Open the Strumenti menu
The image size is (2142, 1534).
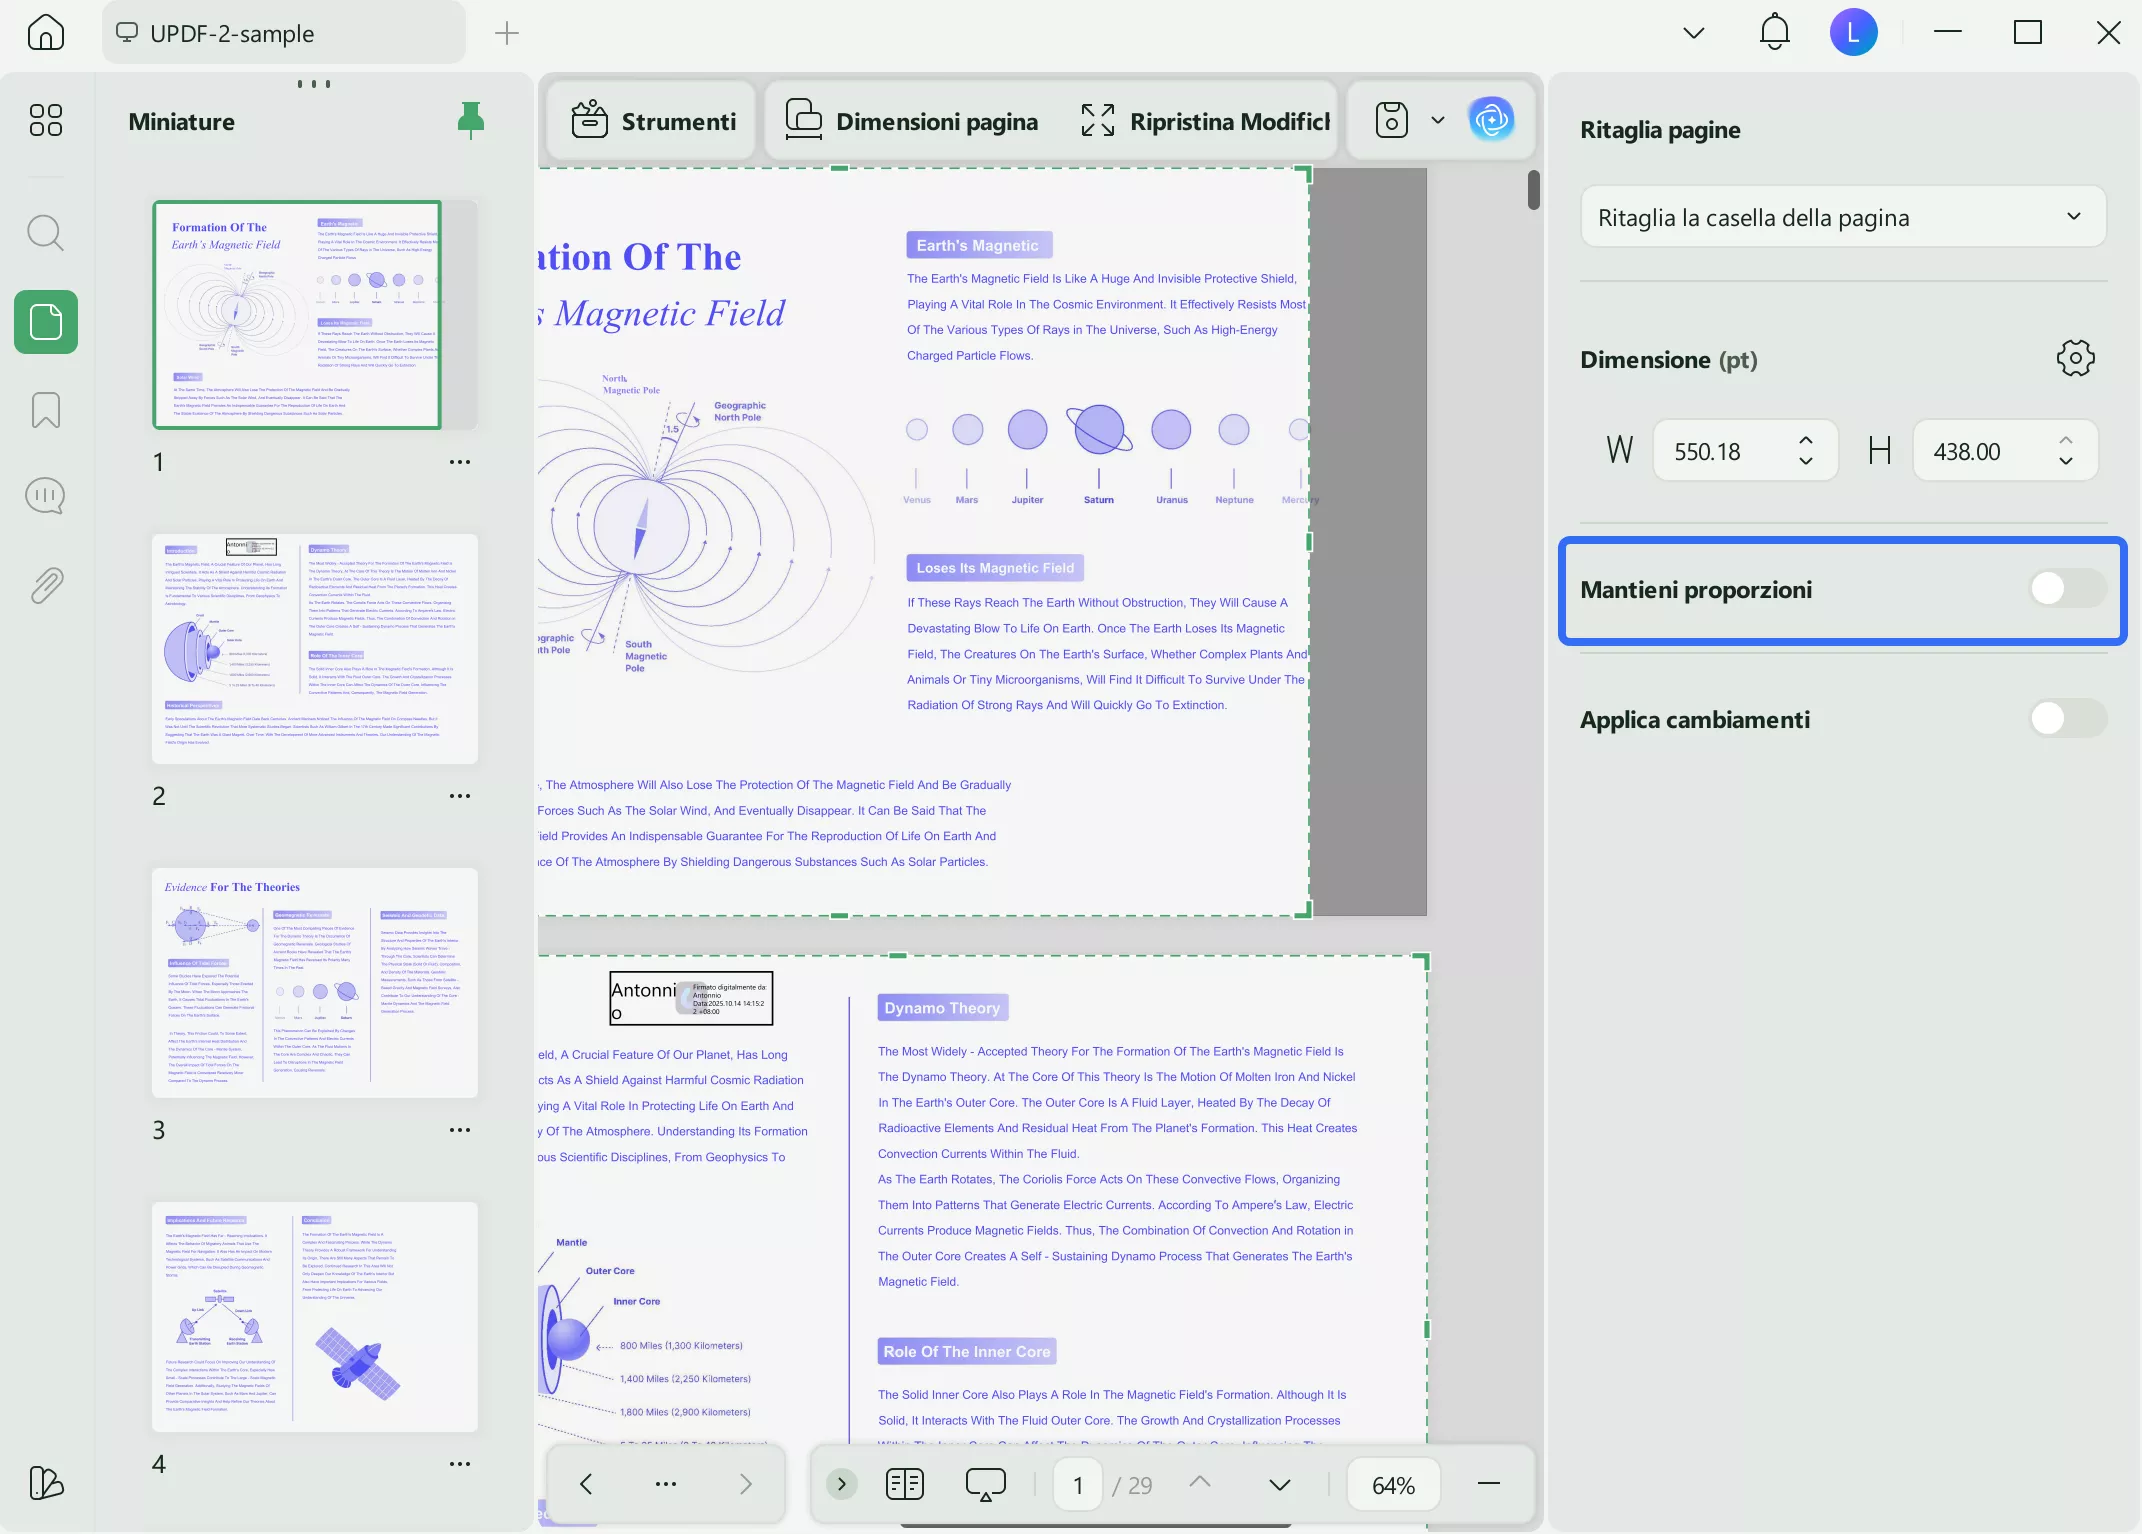(653, 121)
